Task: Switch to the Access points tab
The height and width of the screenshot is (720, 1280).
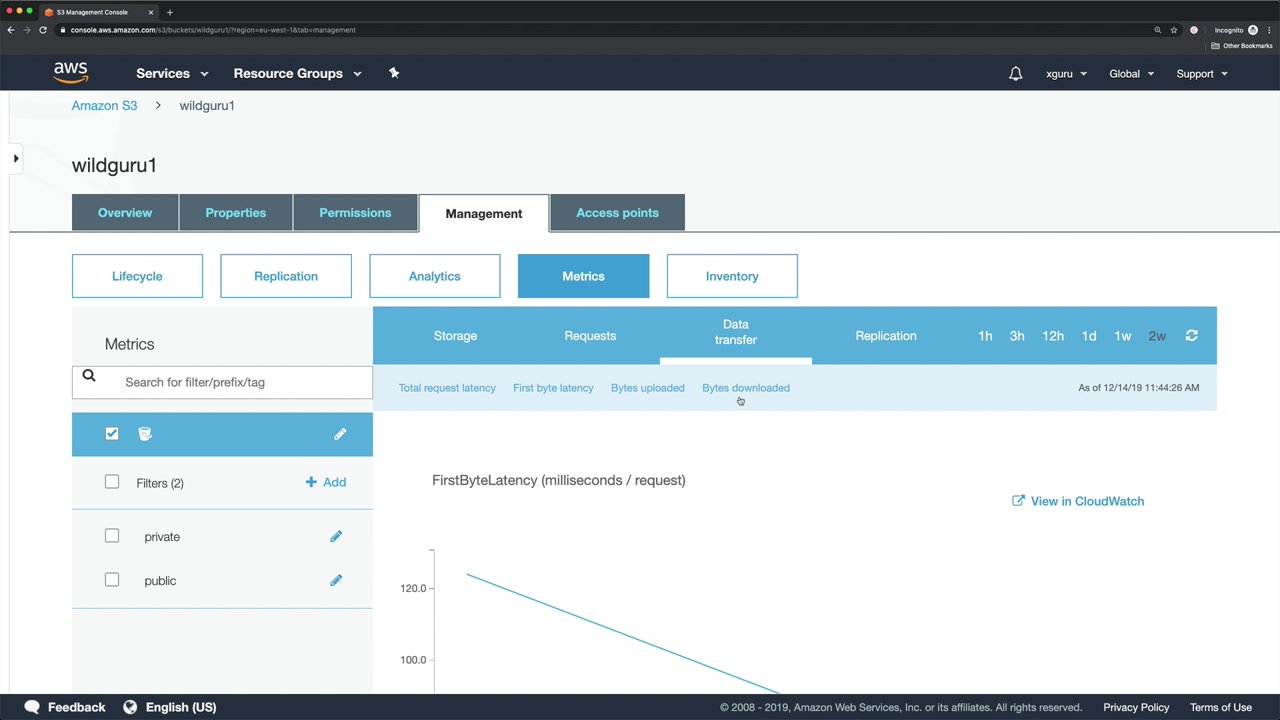Action: click(x=617, y=213)
